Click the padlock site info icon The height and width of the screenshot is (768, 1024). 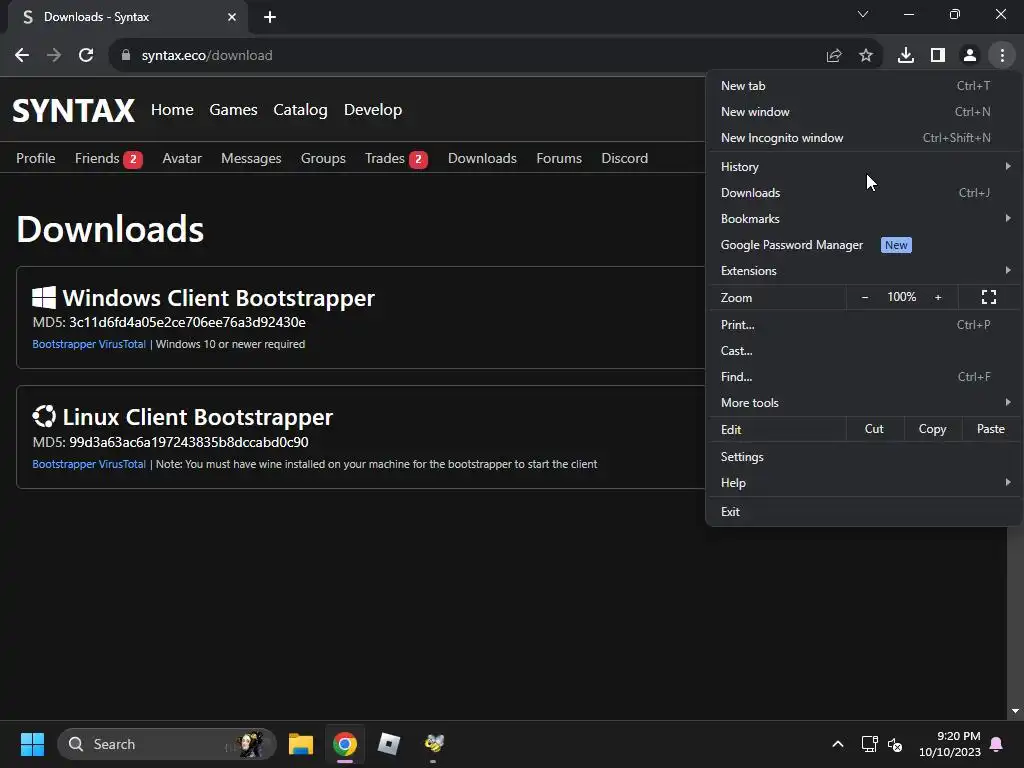(125, 56)
